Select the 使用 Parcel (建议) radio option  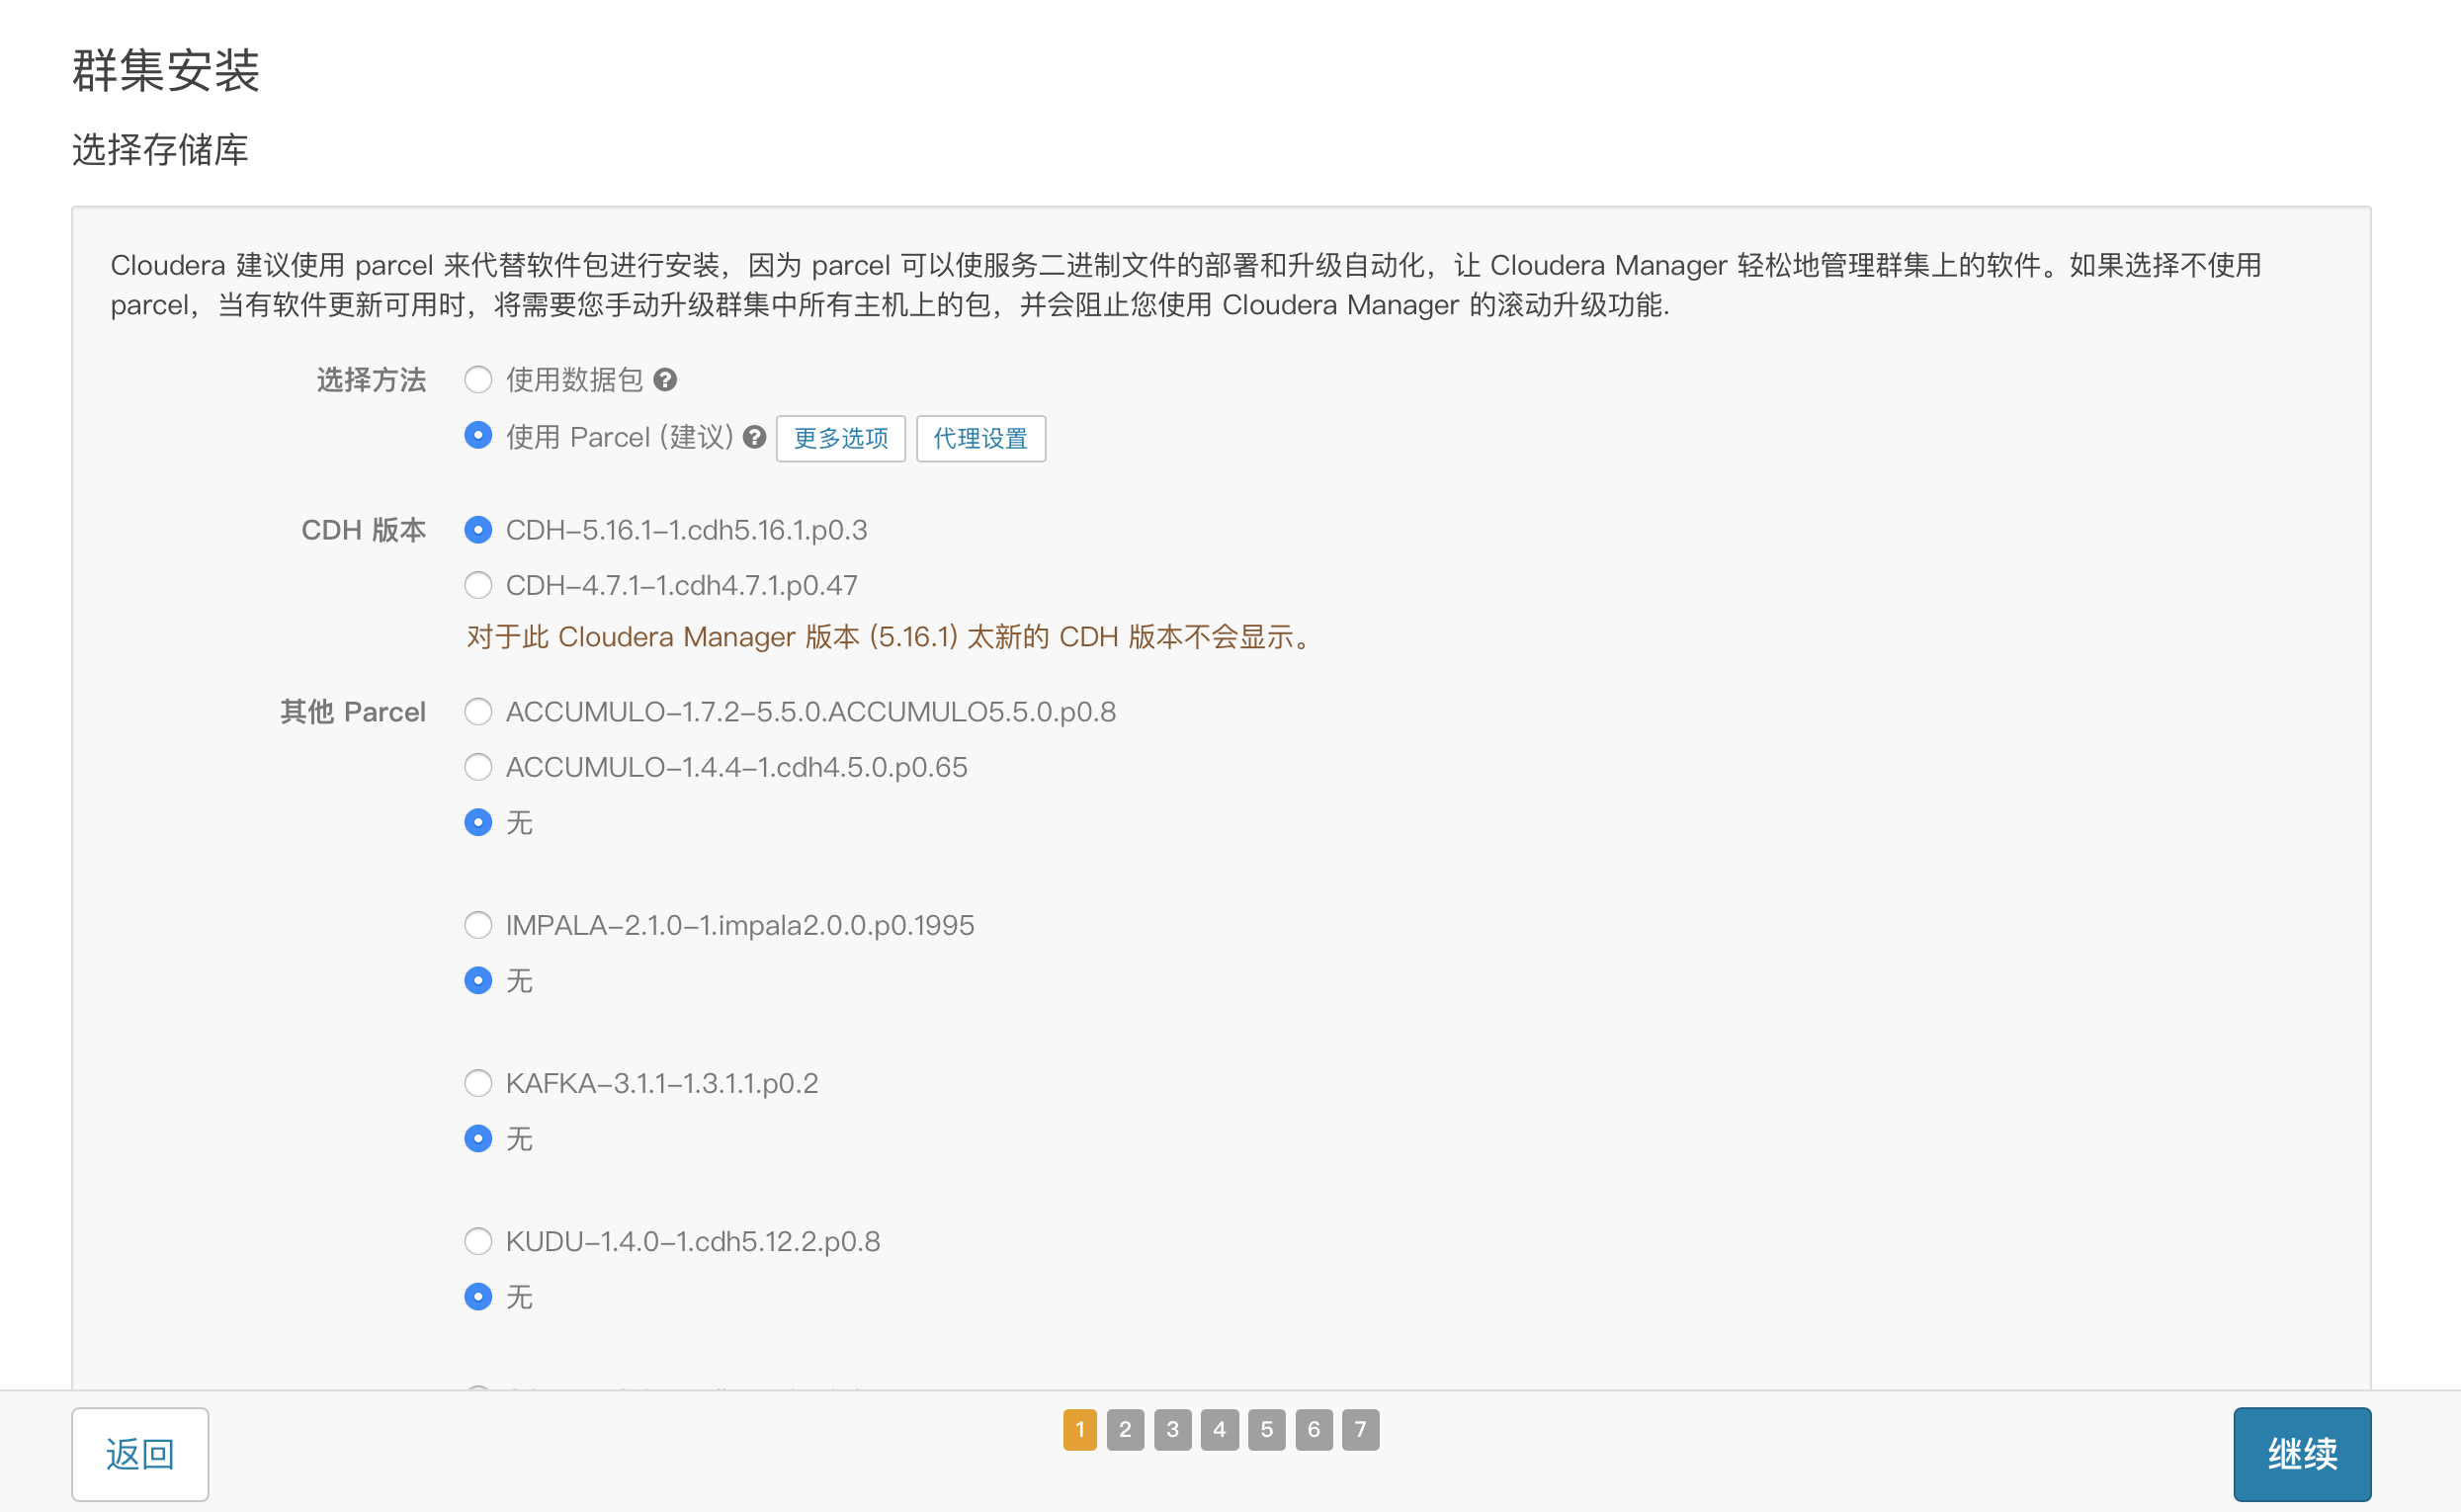tap(478, 436)
